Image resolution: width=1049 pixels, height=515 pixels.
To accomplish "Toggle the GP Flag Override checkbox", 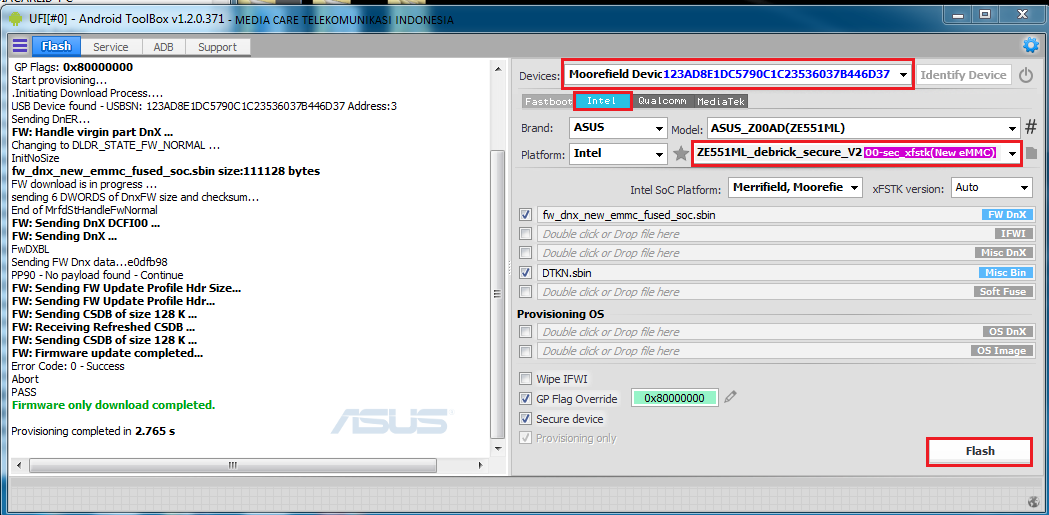I will tap(526, 399).
